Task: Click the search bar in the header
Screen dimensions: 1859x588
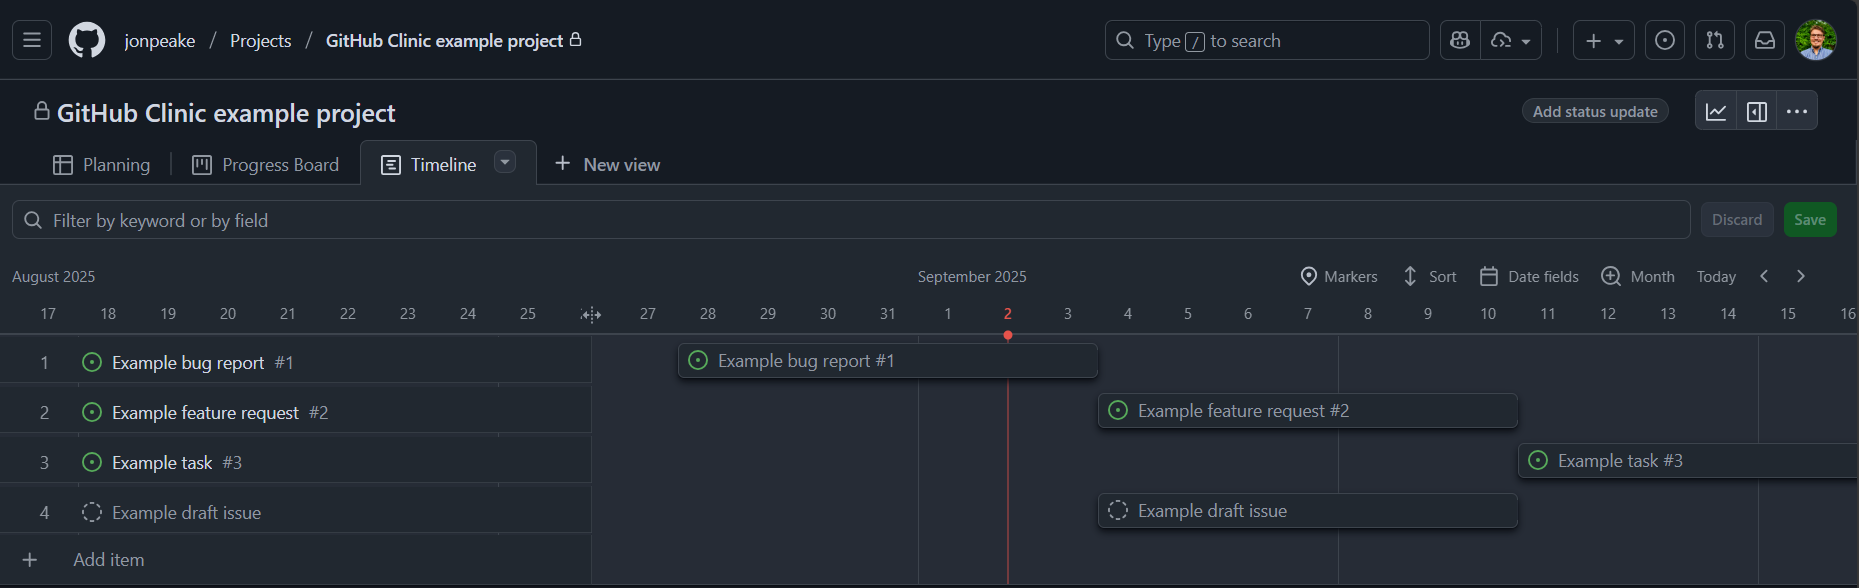Action: [x=1267, y=40]
